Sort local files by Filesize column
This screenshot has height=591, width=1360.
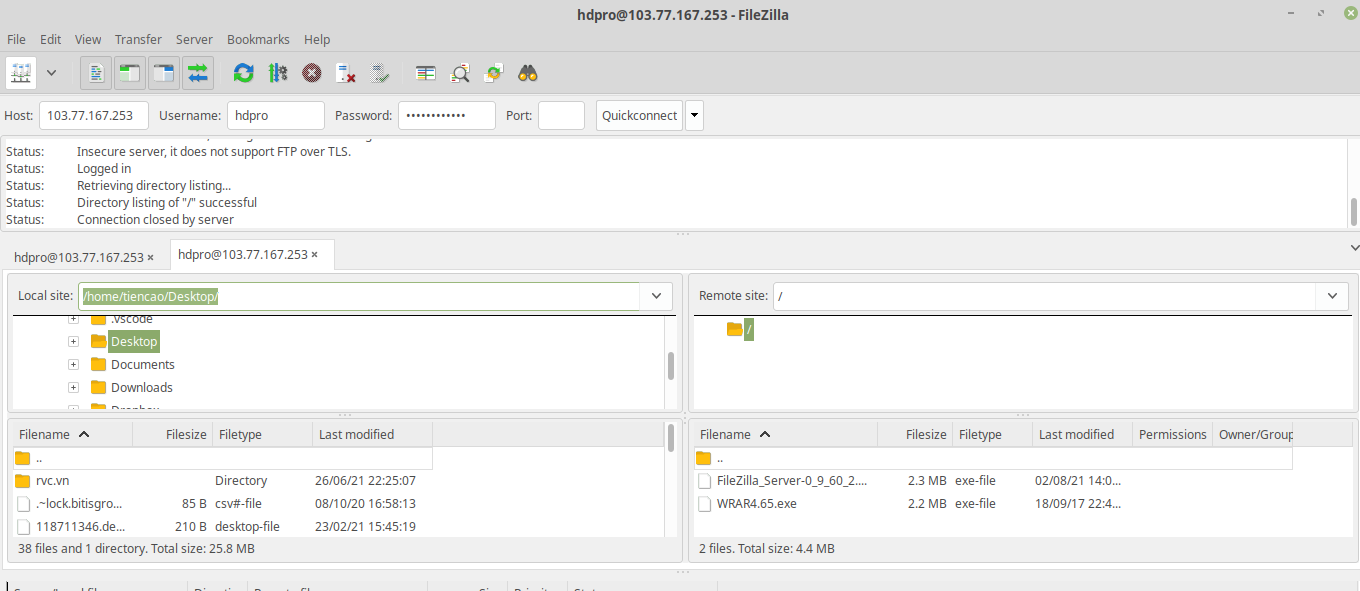coord(173,435)
